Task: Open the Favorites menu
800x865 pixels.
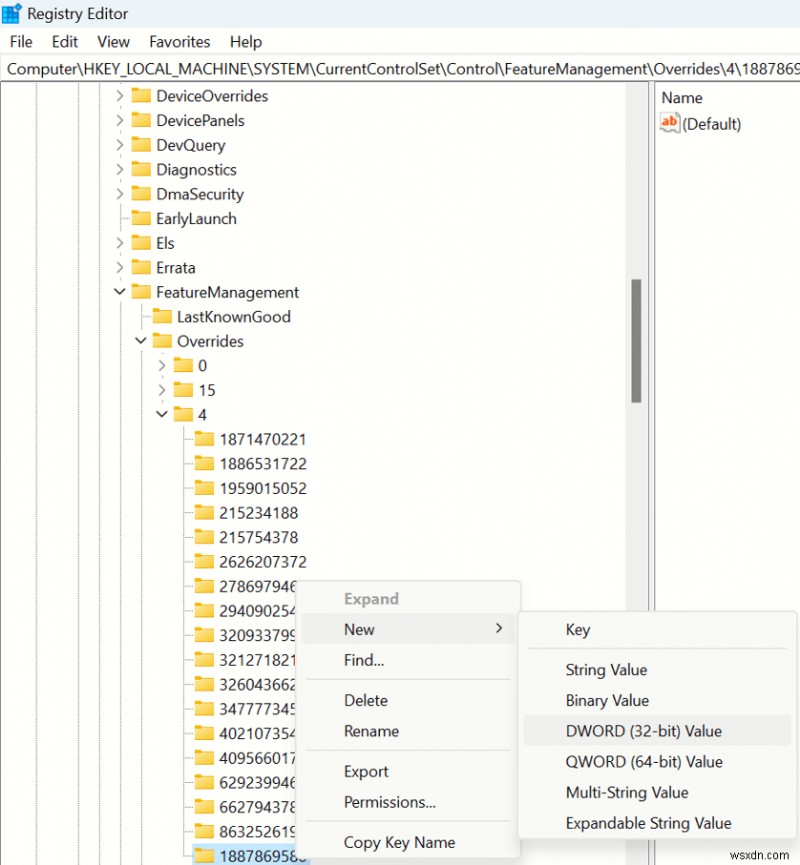Action: 179,42
